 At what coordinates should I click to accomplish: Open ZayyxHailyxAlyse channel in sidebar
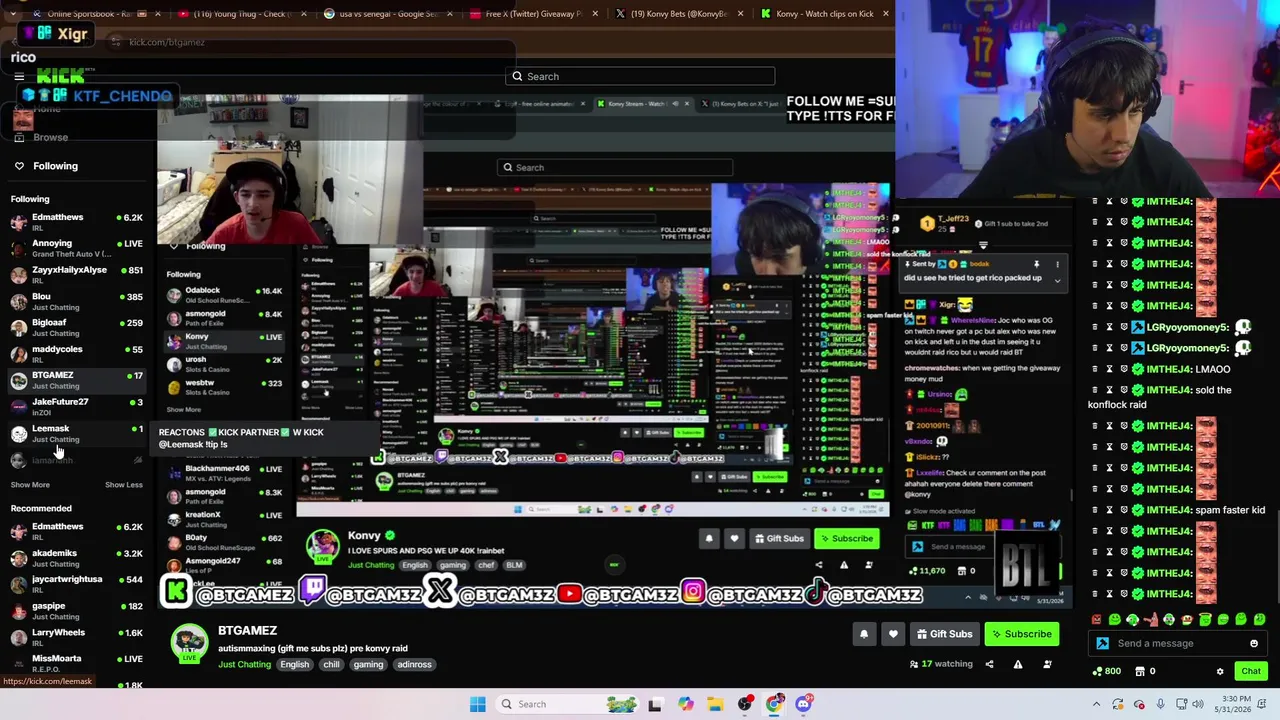pos(77,274)
